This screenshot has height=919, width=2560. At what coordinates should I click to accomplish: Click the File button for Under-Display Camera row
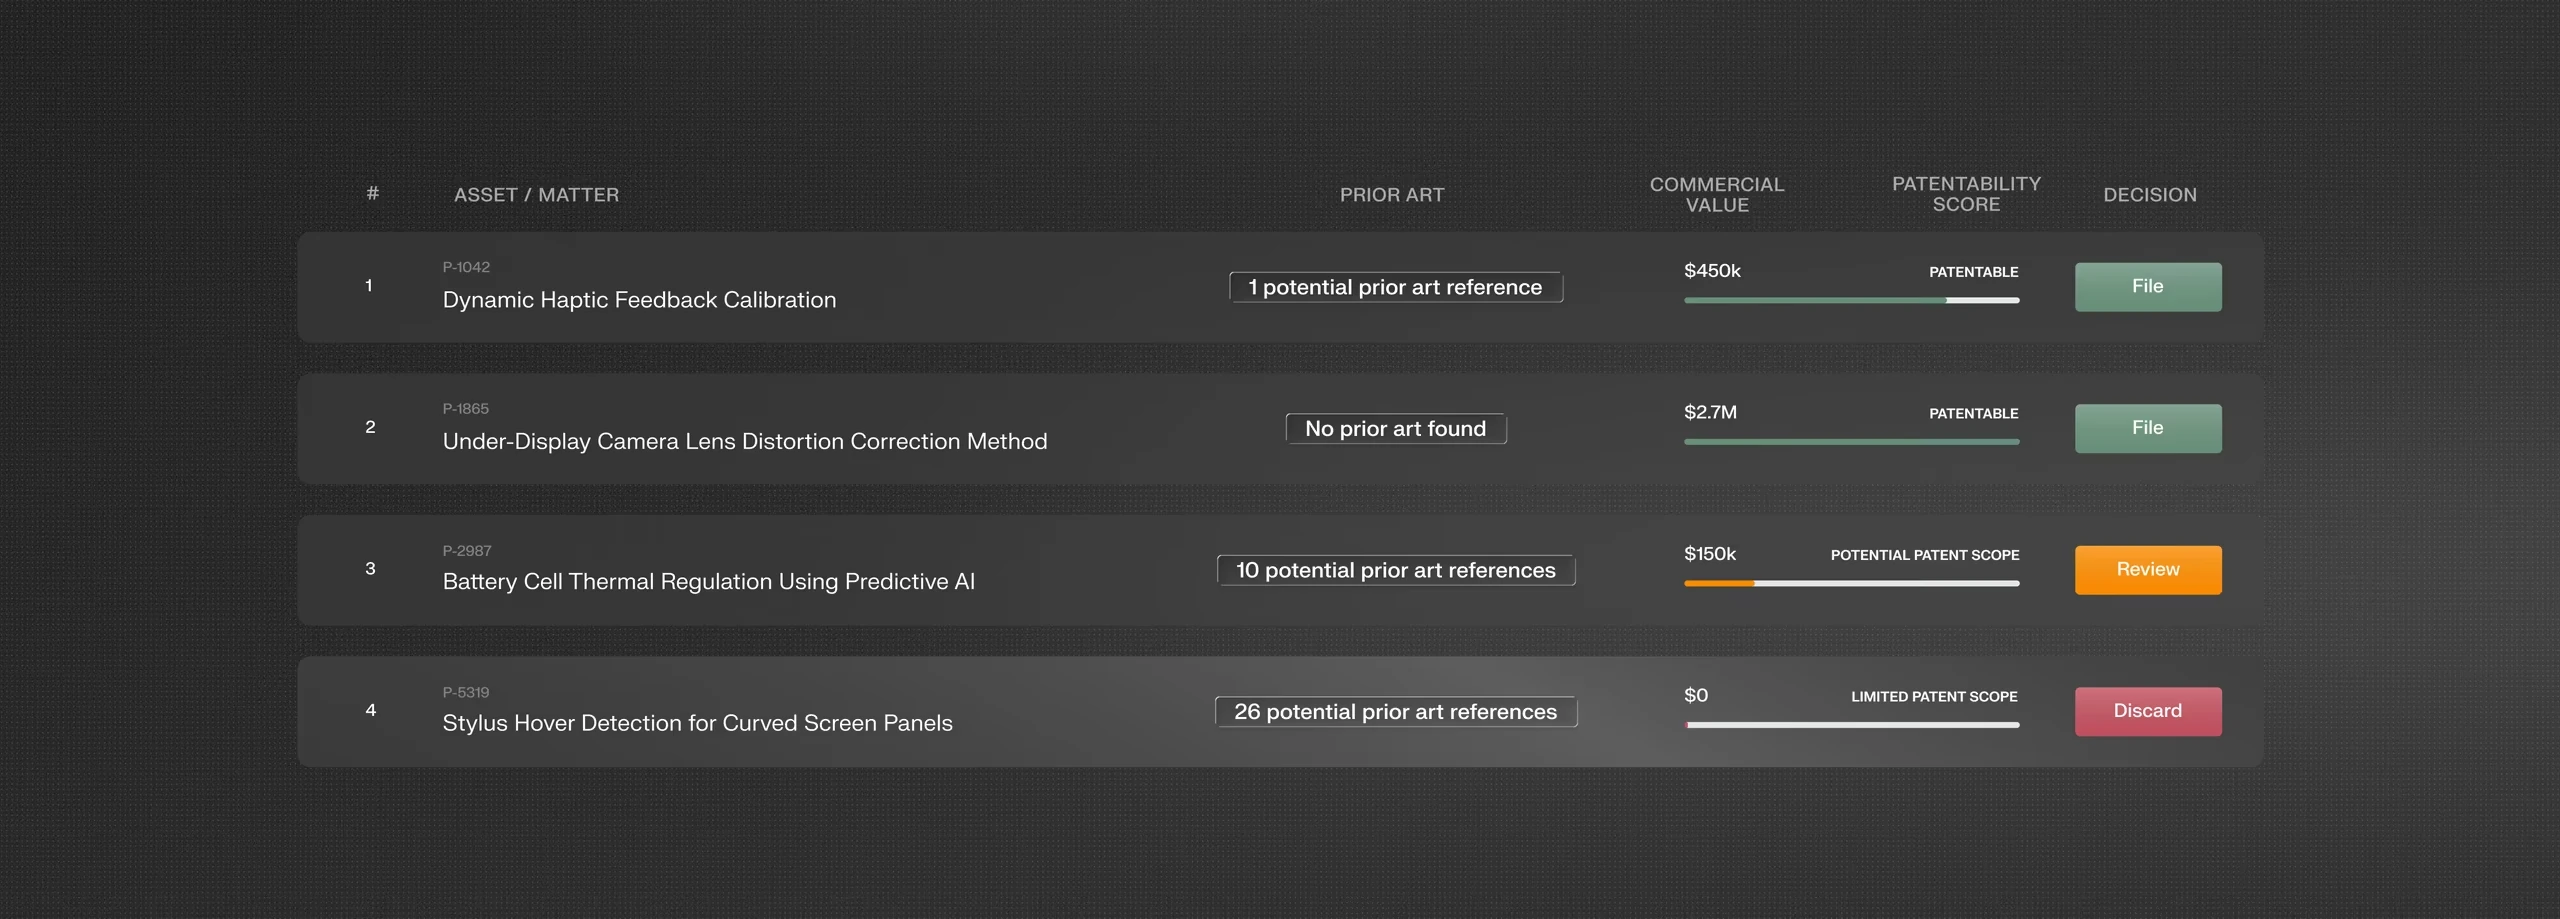(x=2148, y=429)
